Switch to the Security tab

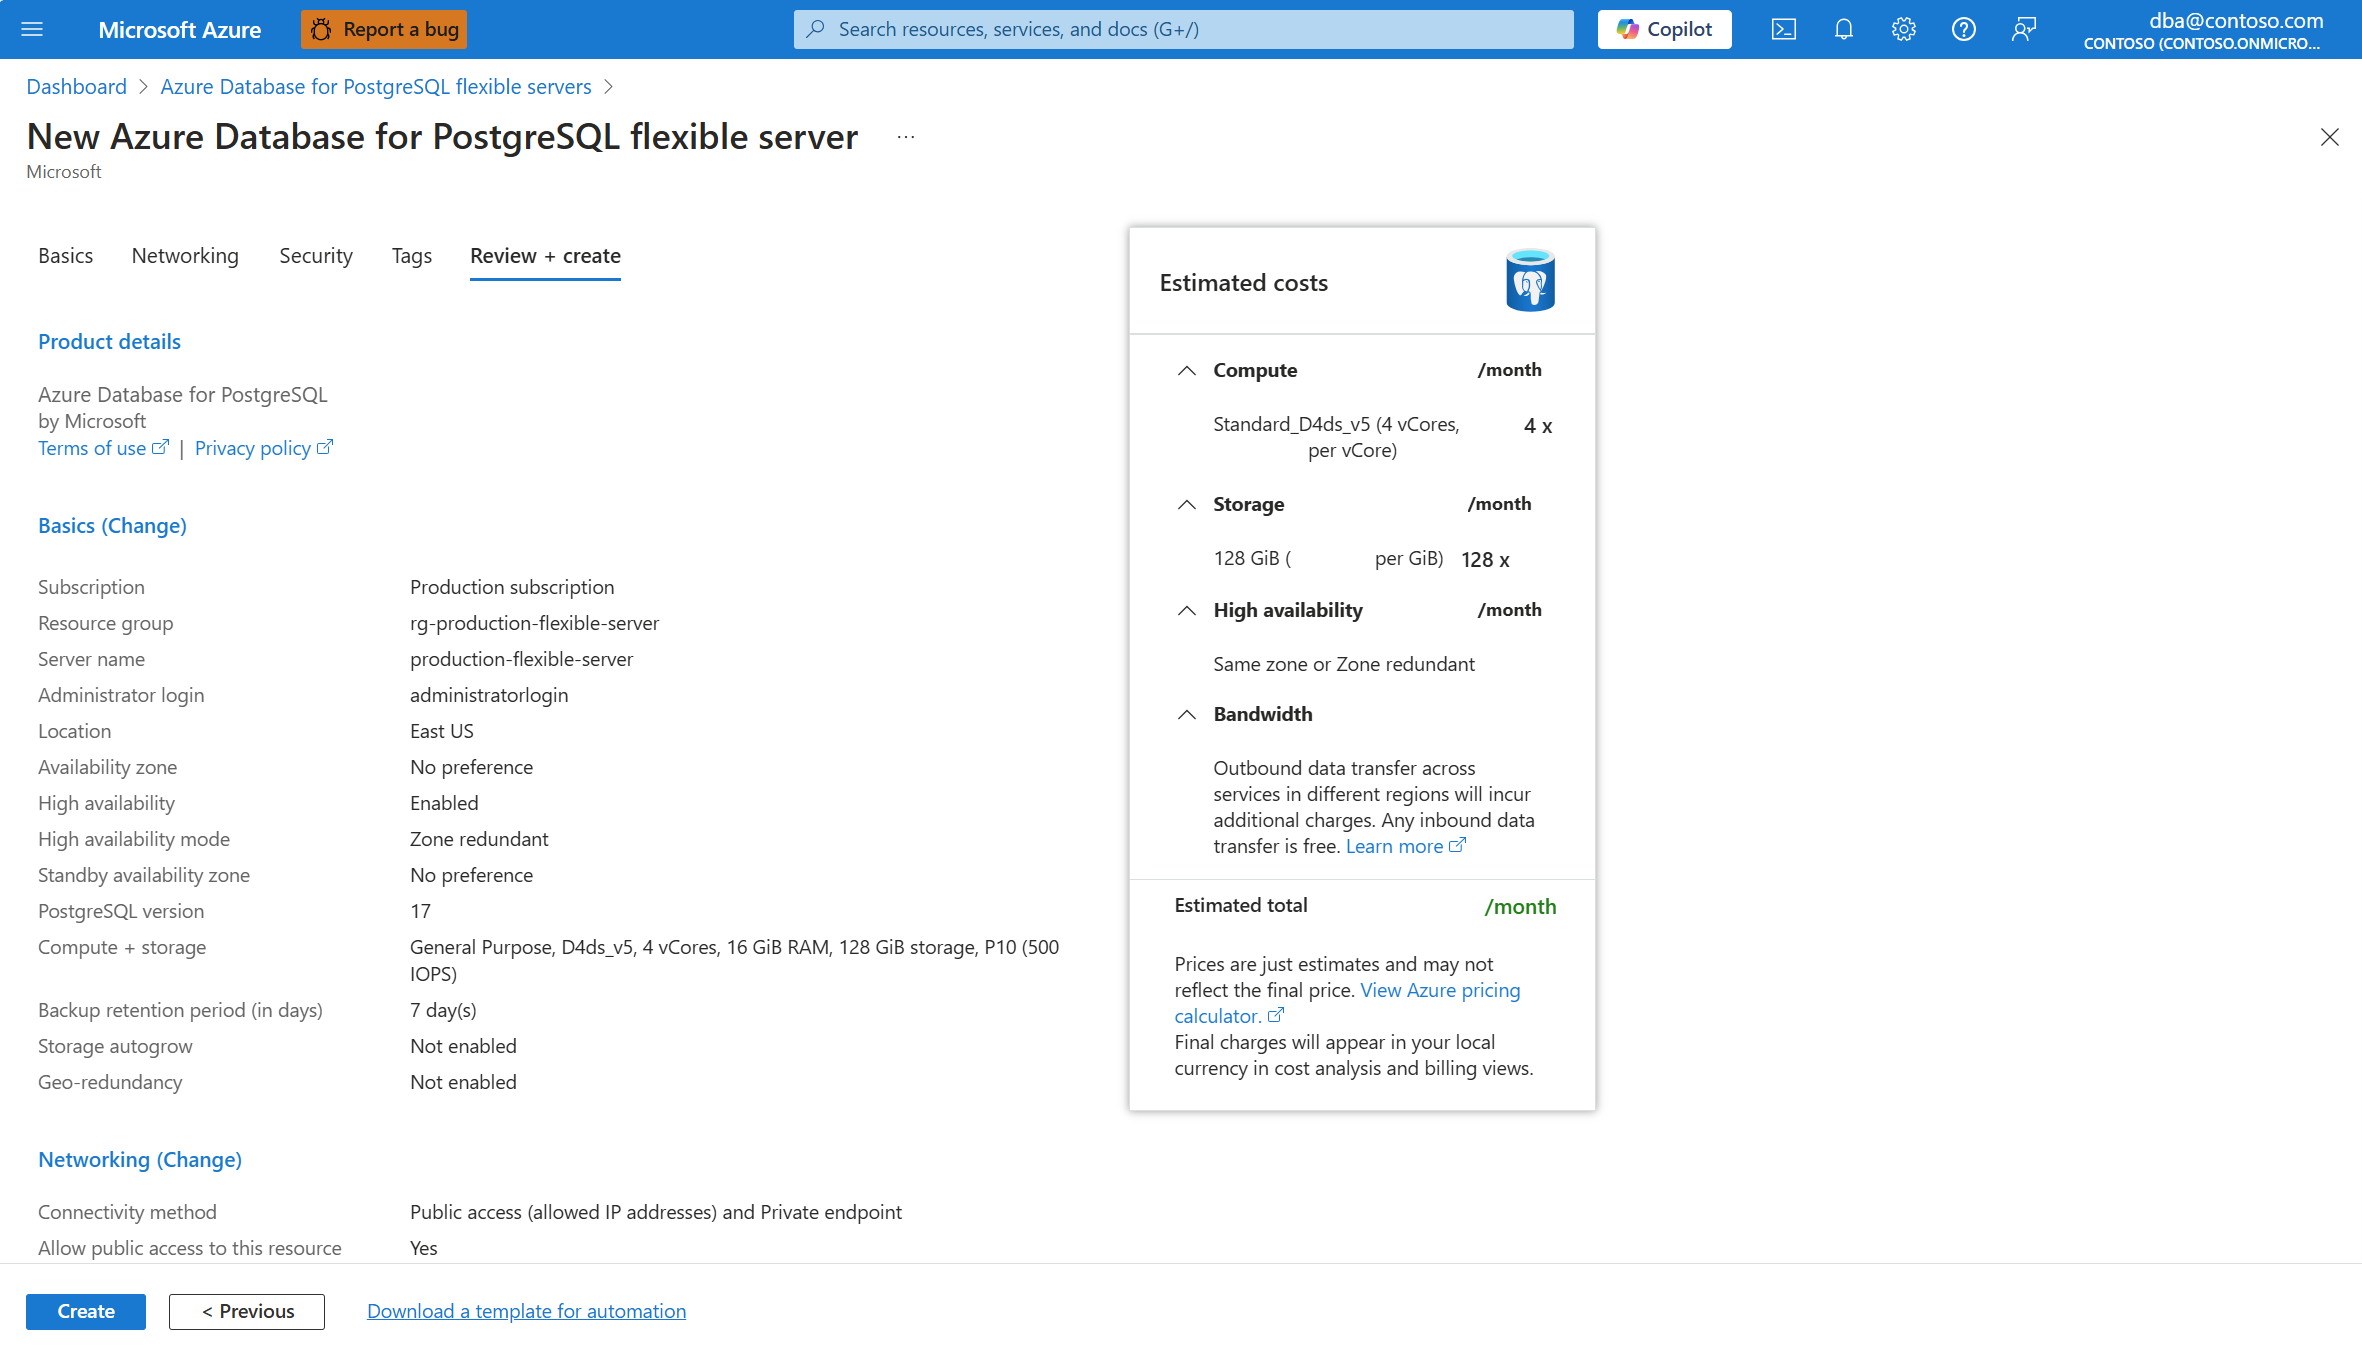316,256
